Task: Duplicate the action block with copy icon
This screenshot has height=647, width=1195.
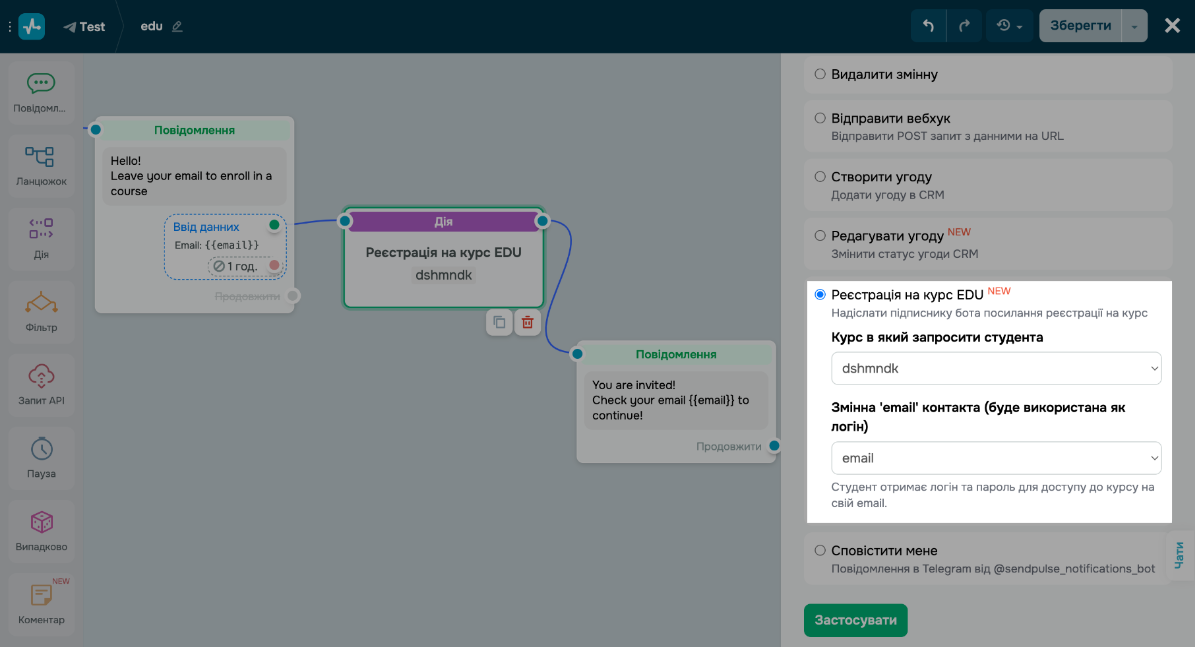Action: point(499,322)
